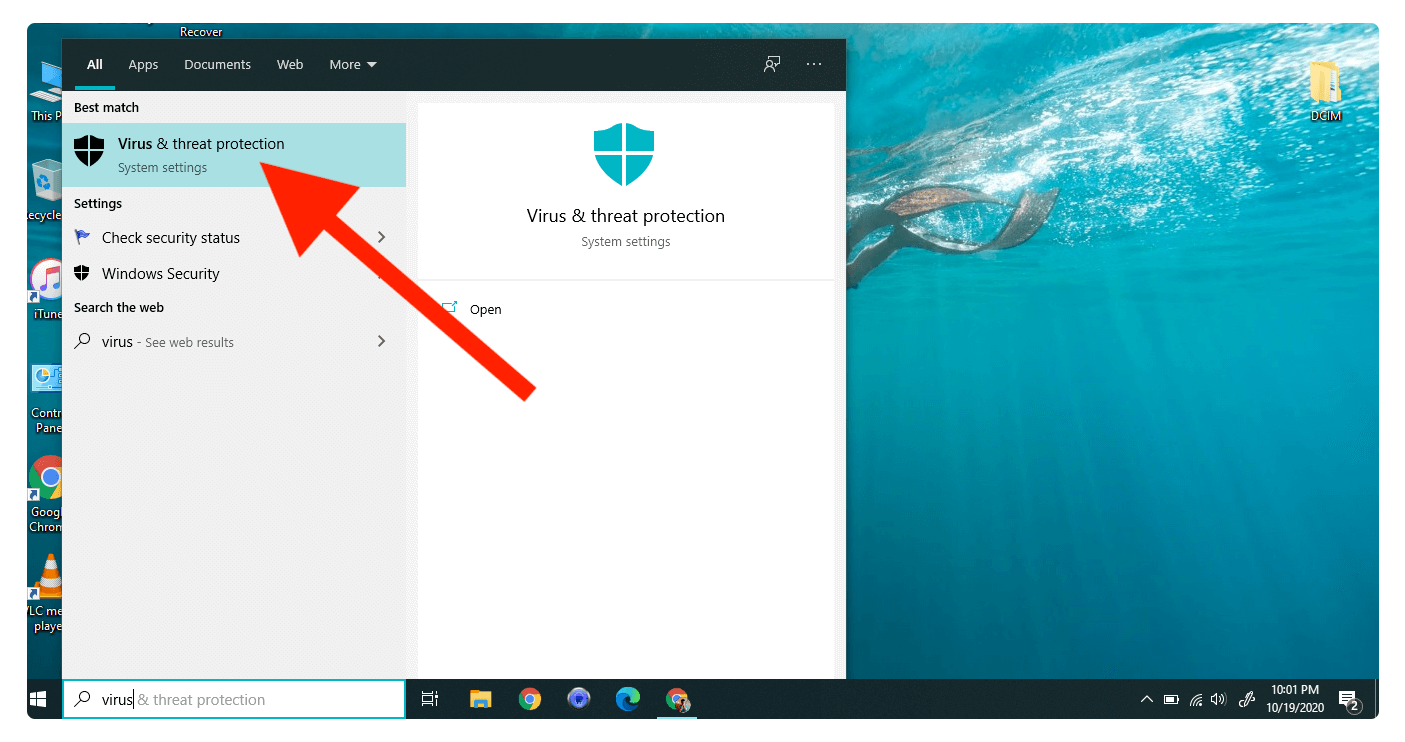This screenshot has height=742, width=1405.
Task: Switch to the Documents search tab
Action: [x=217, y=64]
